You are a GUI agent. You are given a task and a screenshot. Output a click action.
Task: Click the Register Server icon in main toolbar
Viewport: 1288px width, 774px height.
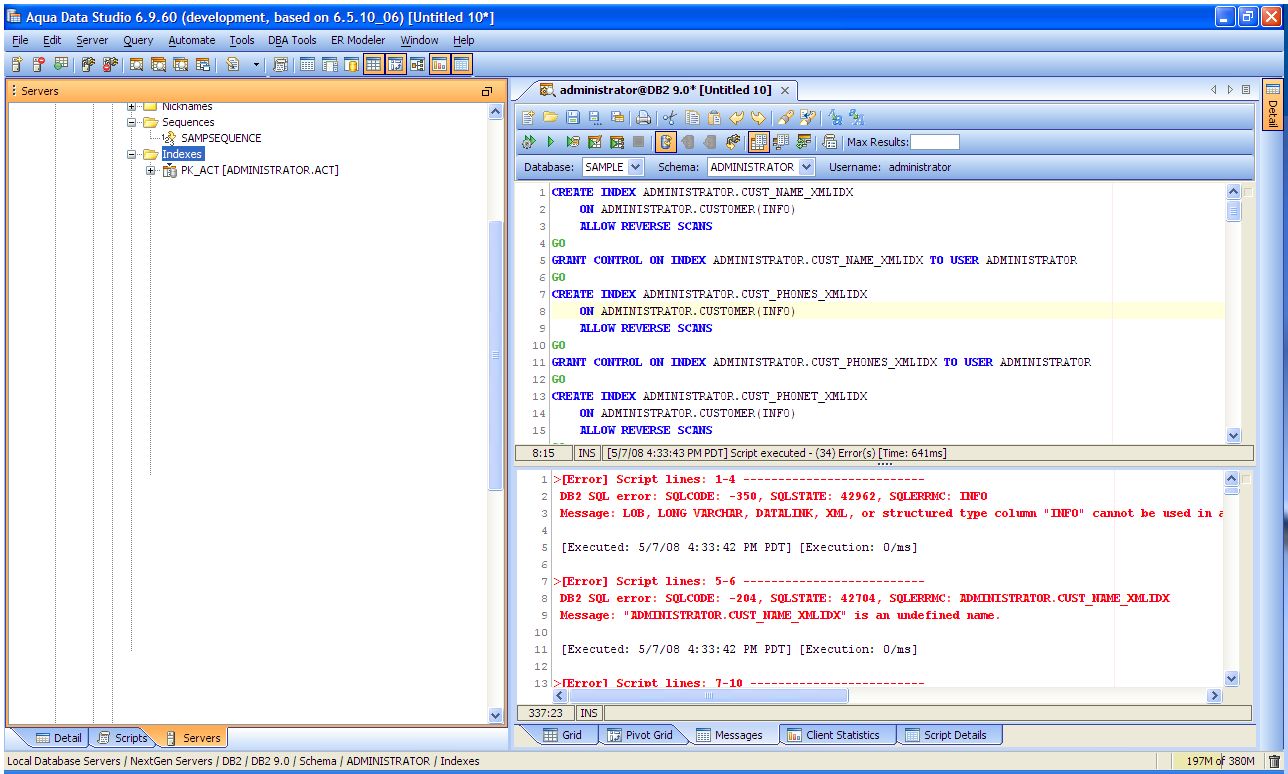click(x=17, y=65)
